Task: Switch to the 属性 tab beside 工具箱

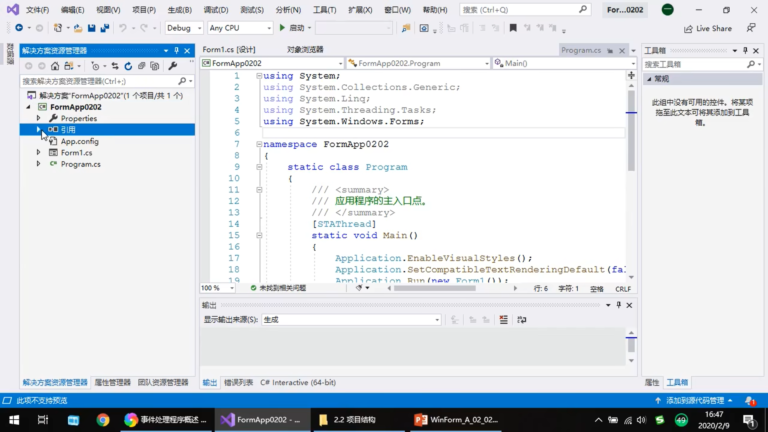Action: (x=651, y=383)
